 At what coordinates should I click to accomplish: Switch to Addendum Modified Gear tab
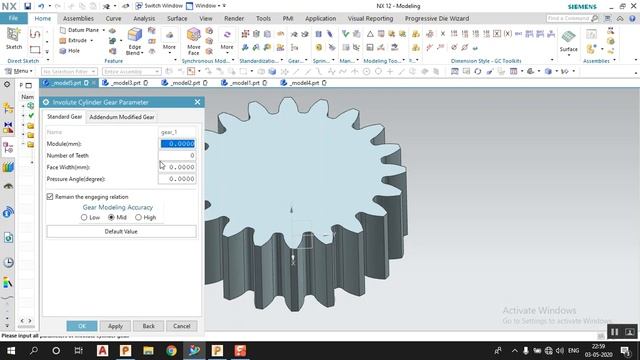[122, 117]
